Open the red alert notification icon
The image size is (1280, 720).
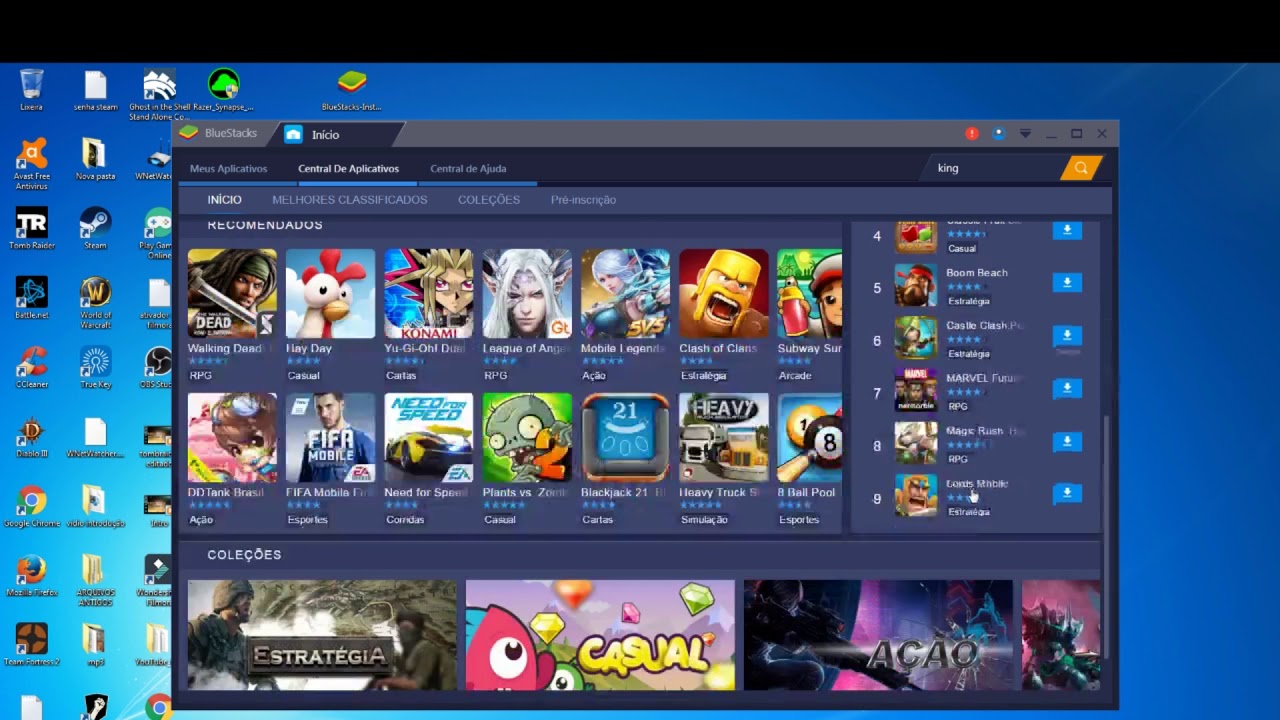[x=971, y=134]
